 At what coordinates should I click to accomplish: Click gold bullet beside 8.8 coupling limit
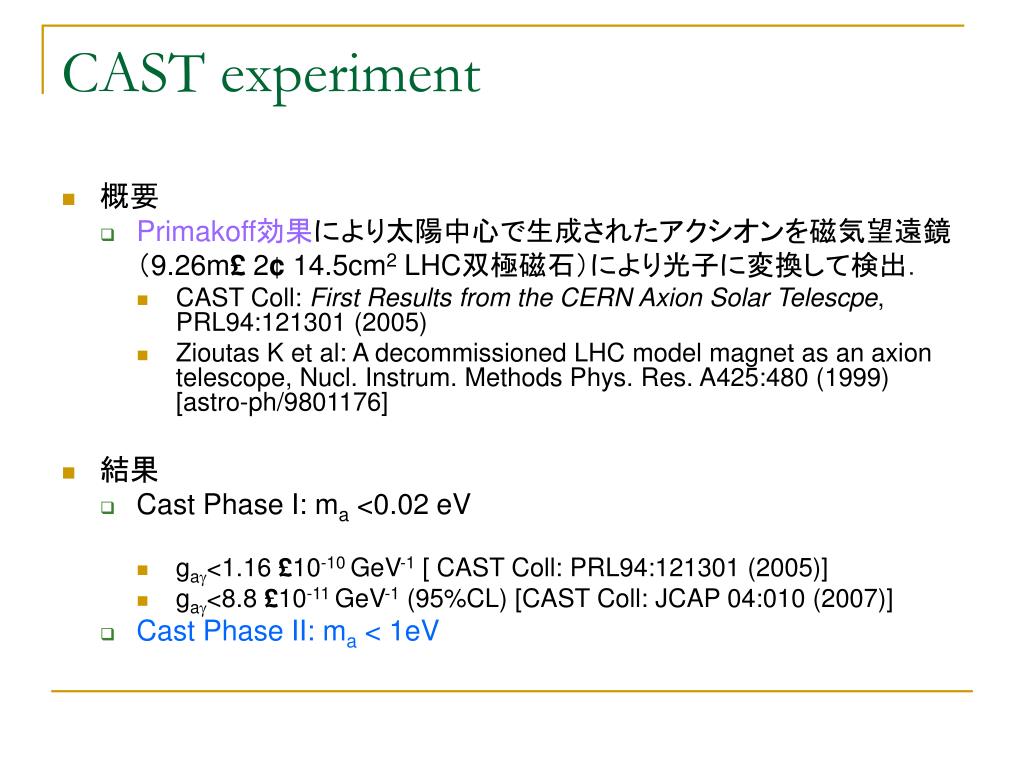(x=143, y=601)
